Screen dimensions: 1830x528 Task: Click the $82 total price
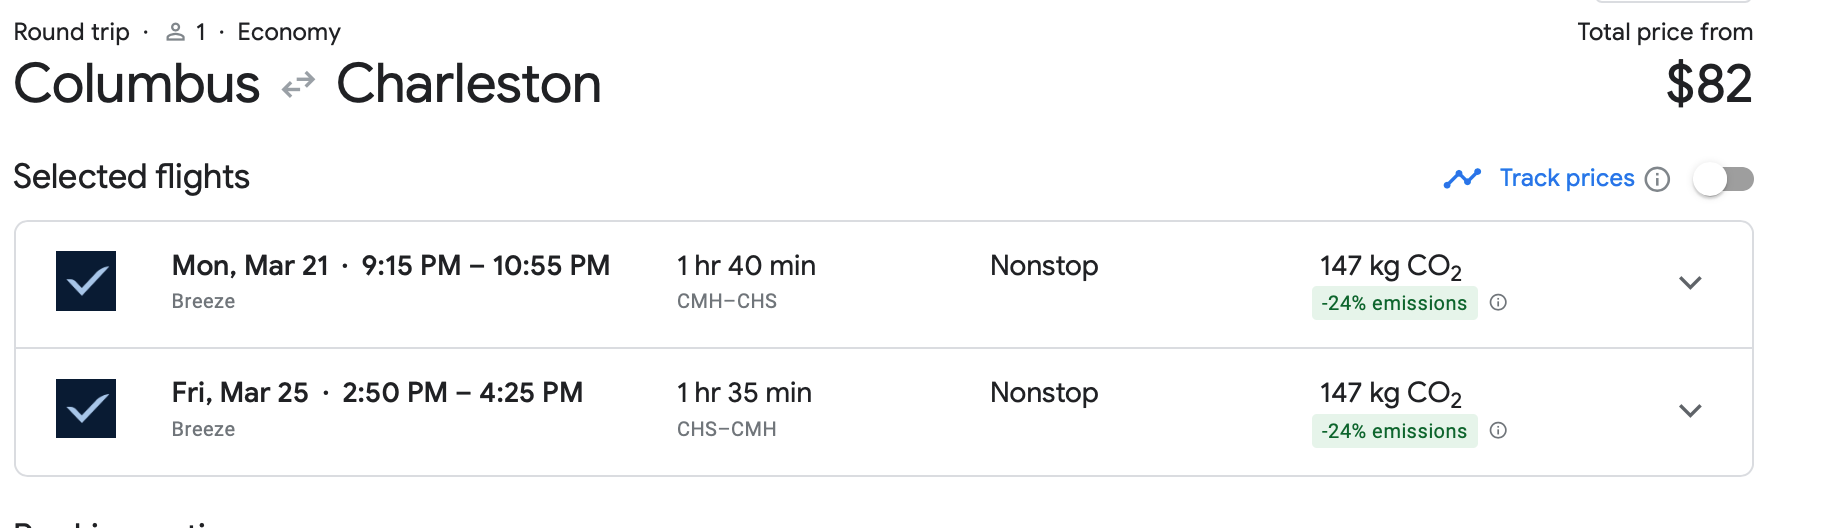point(1708,84)
